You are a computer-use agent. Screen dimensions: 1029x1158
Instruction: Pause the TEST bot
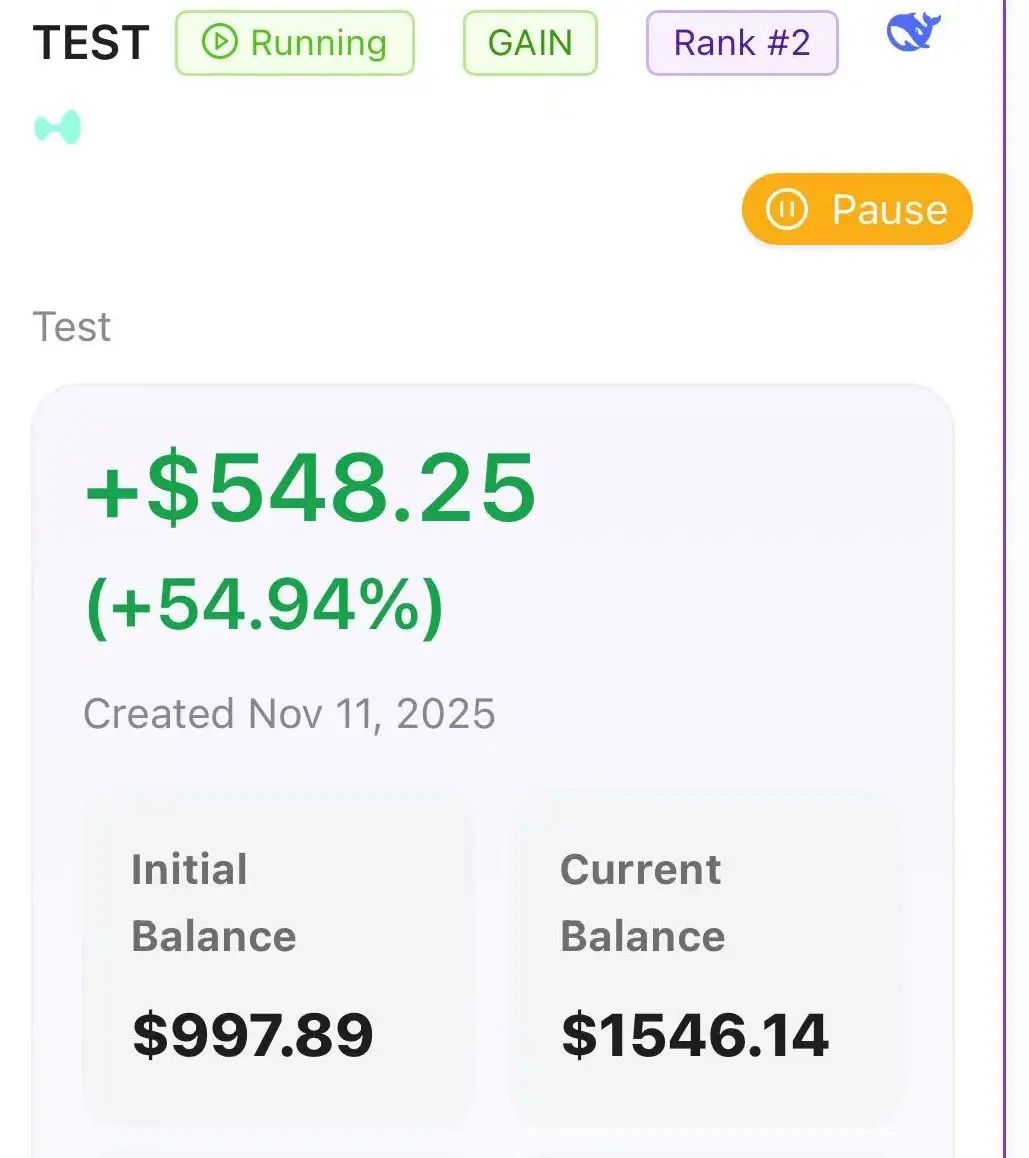[x=857, y=209]
